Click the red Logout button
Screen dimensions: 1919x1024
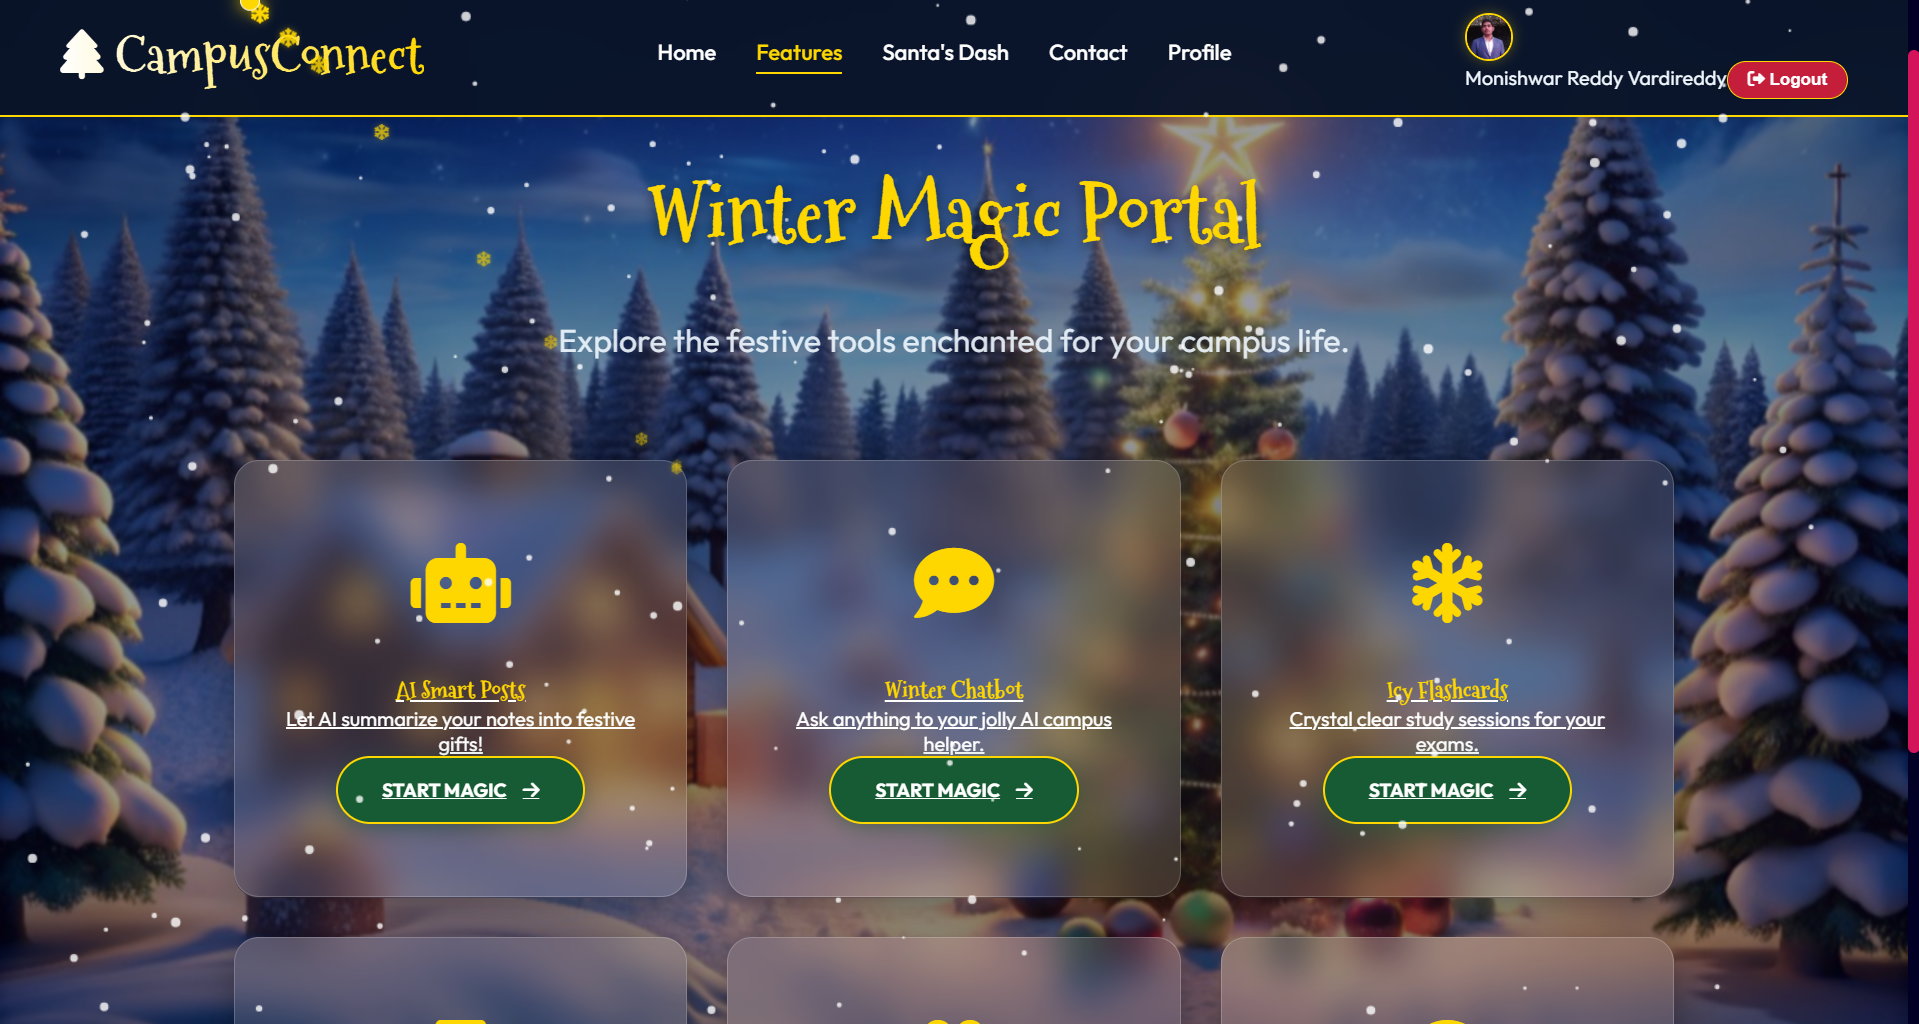(x=1787, y=80)
